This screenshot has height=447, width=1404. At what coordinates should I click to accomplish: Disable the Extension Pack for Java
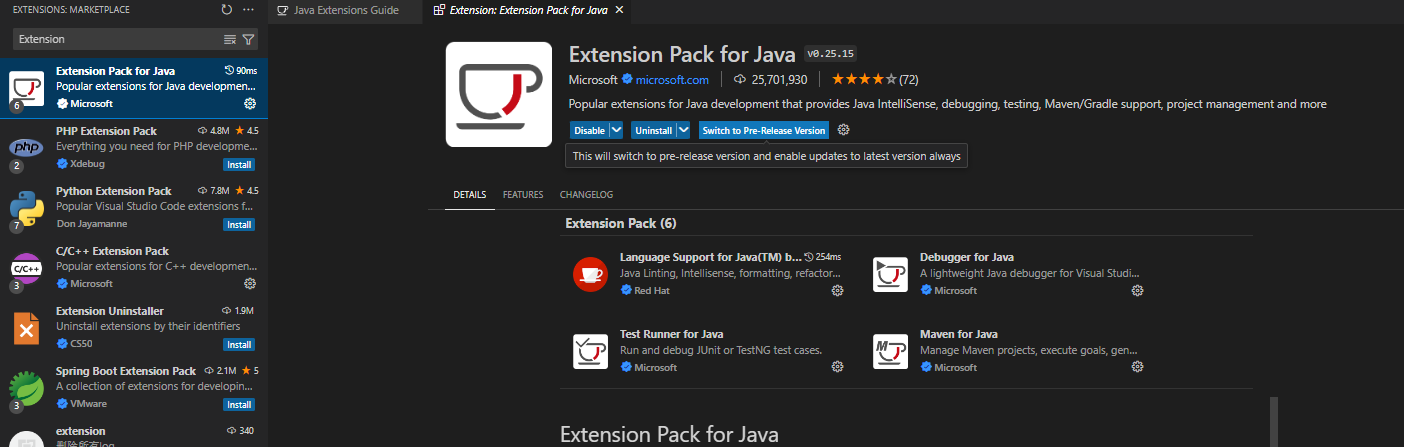click(589, 130)
